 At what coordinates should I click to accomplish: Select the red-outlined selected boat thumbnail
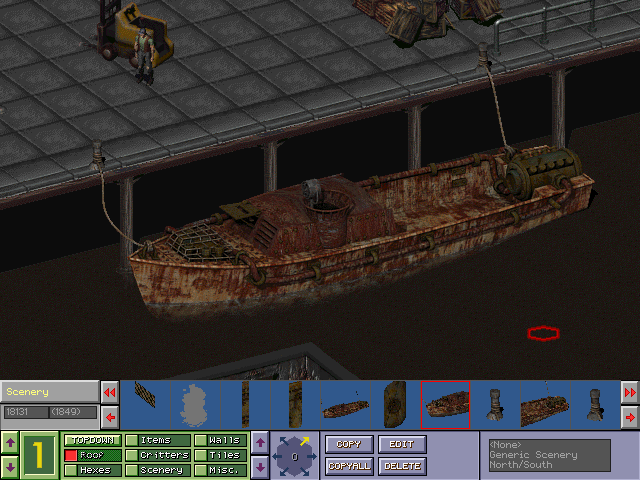pyautogui.click(x=445, y=404)
